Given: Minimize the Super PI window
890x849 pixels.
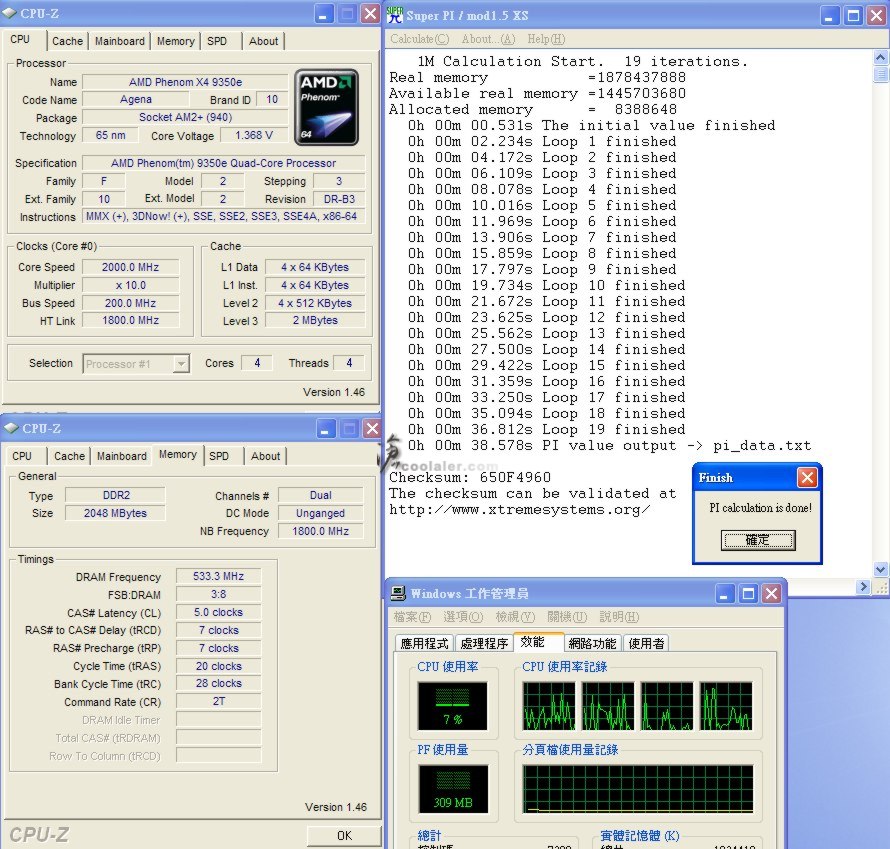Looking at the screenshot, I should coord(829,15).
